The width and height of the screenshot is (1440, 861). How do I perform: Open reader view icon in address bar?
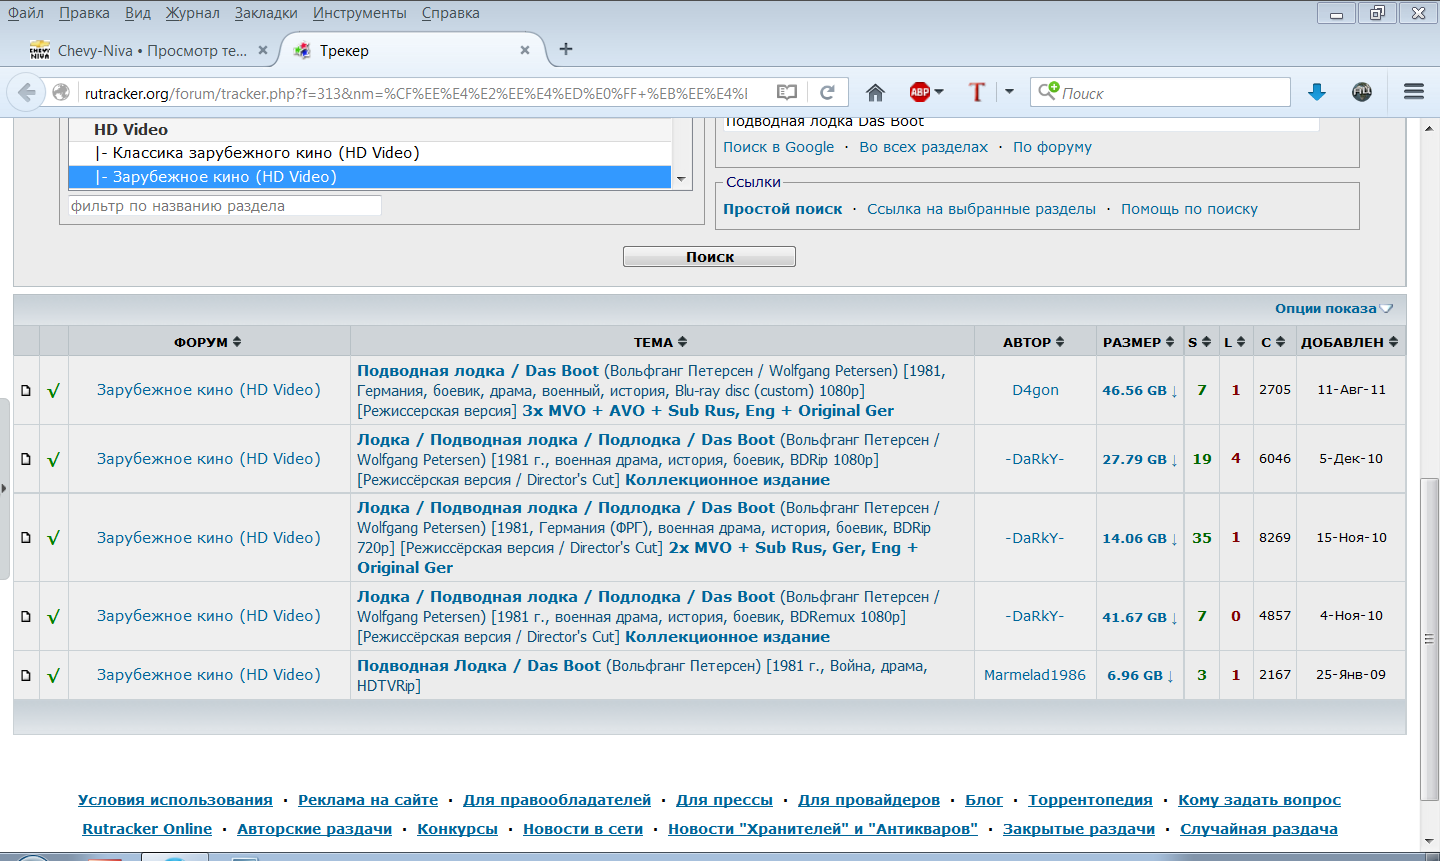pyautogui.click(x=787, y=93)
